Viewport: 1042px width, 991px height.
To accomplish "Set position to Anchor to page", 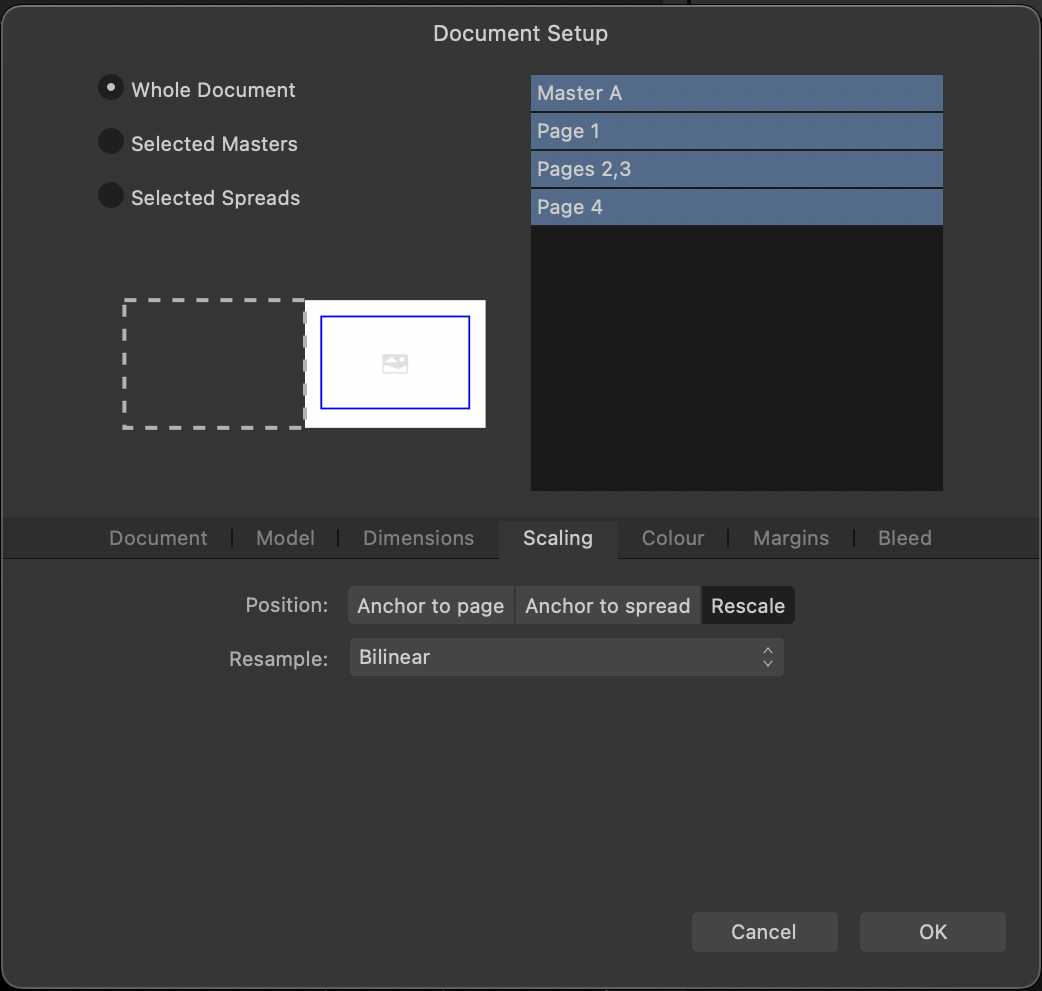I will tap(430, 605).
